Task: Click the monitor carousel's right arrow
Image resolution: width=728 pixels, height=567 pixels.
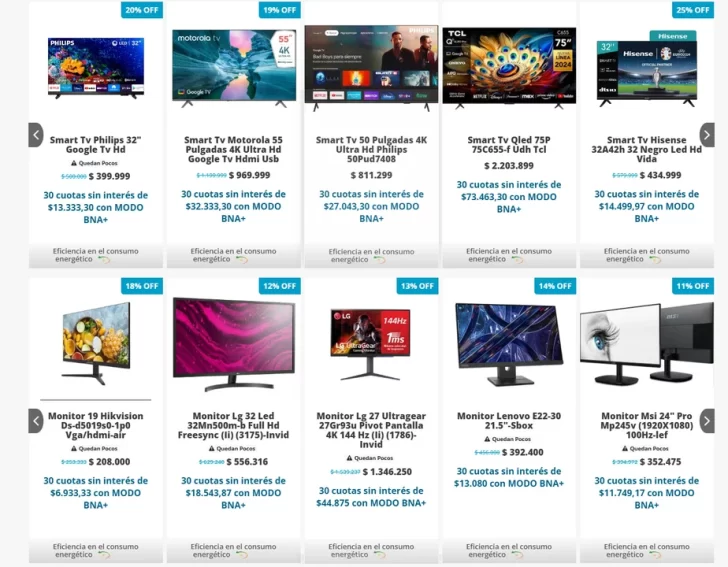Action: click(707, 421)
